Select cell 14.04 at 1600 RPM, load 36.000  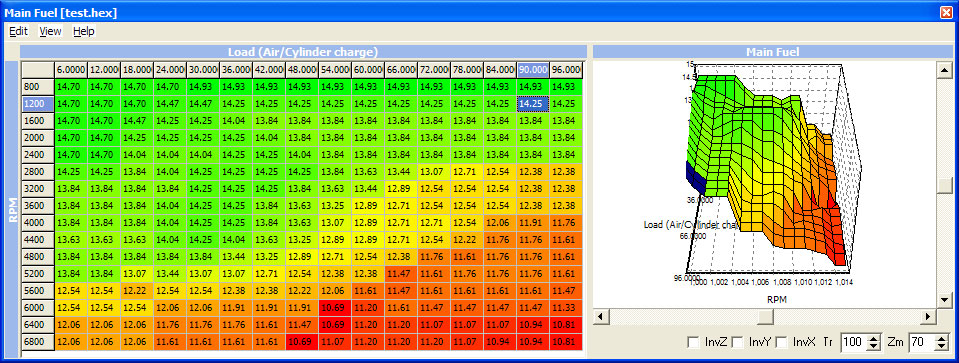pos(236,121)
